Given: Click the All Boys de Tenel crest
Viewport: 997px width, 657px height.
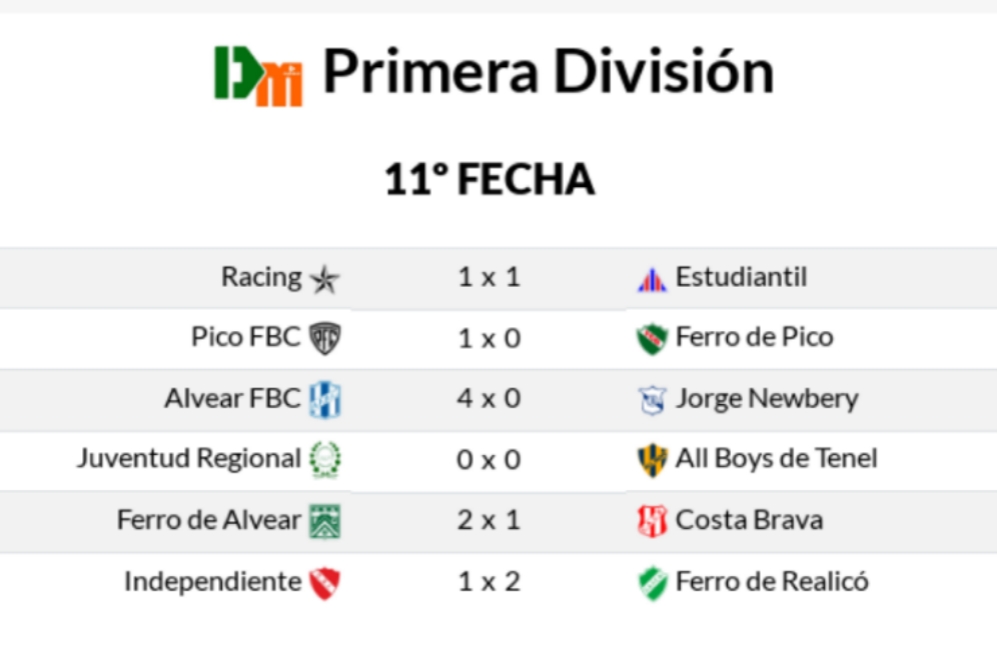Looking at the screenshot, I should [x=652, y=460].
